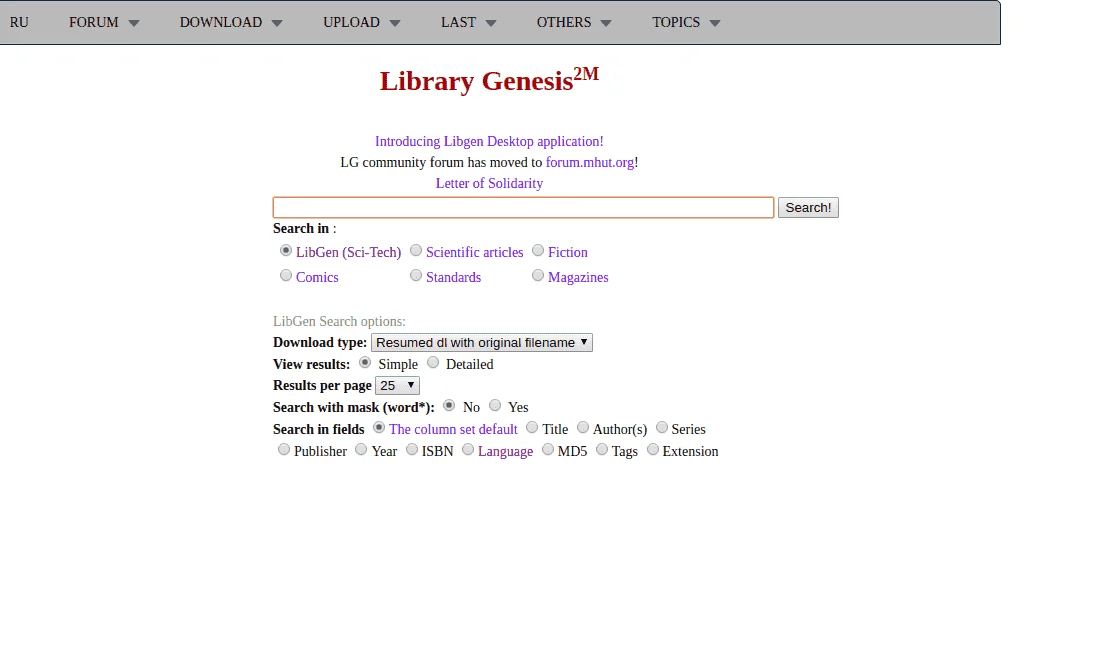Open the TOPICS menu

point(686,23)
